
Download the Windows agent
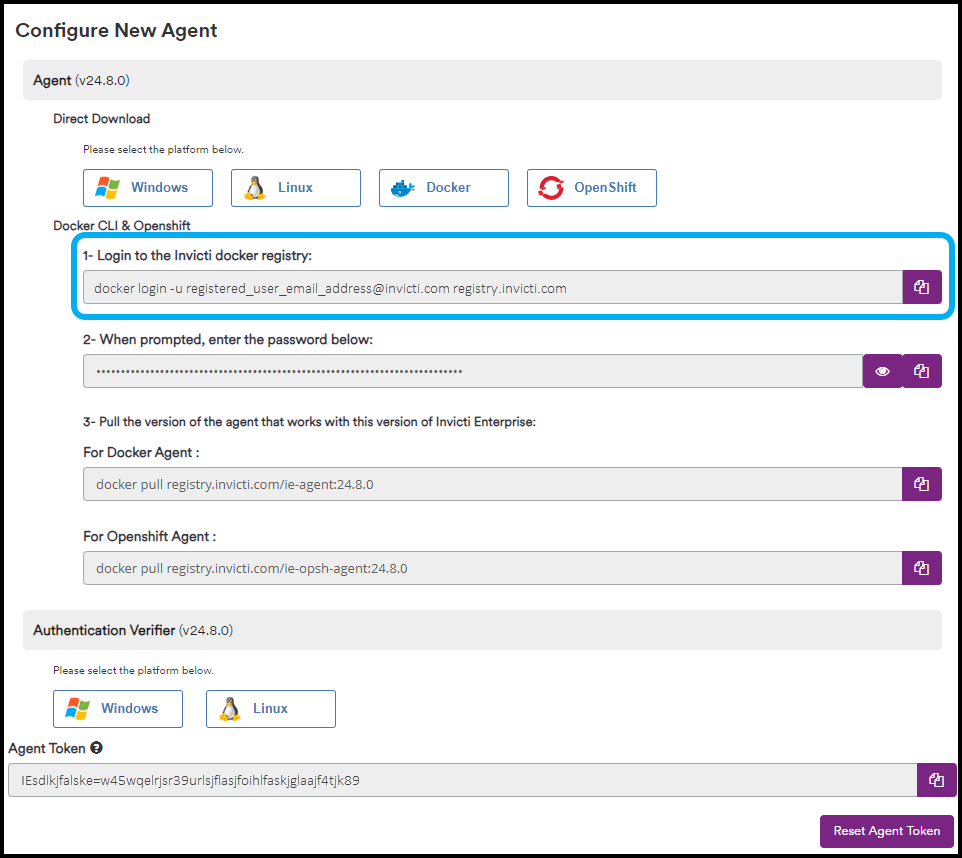pyautogui.click(x=148, y=188)
